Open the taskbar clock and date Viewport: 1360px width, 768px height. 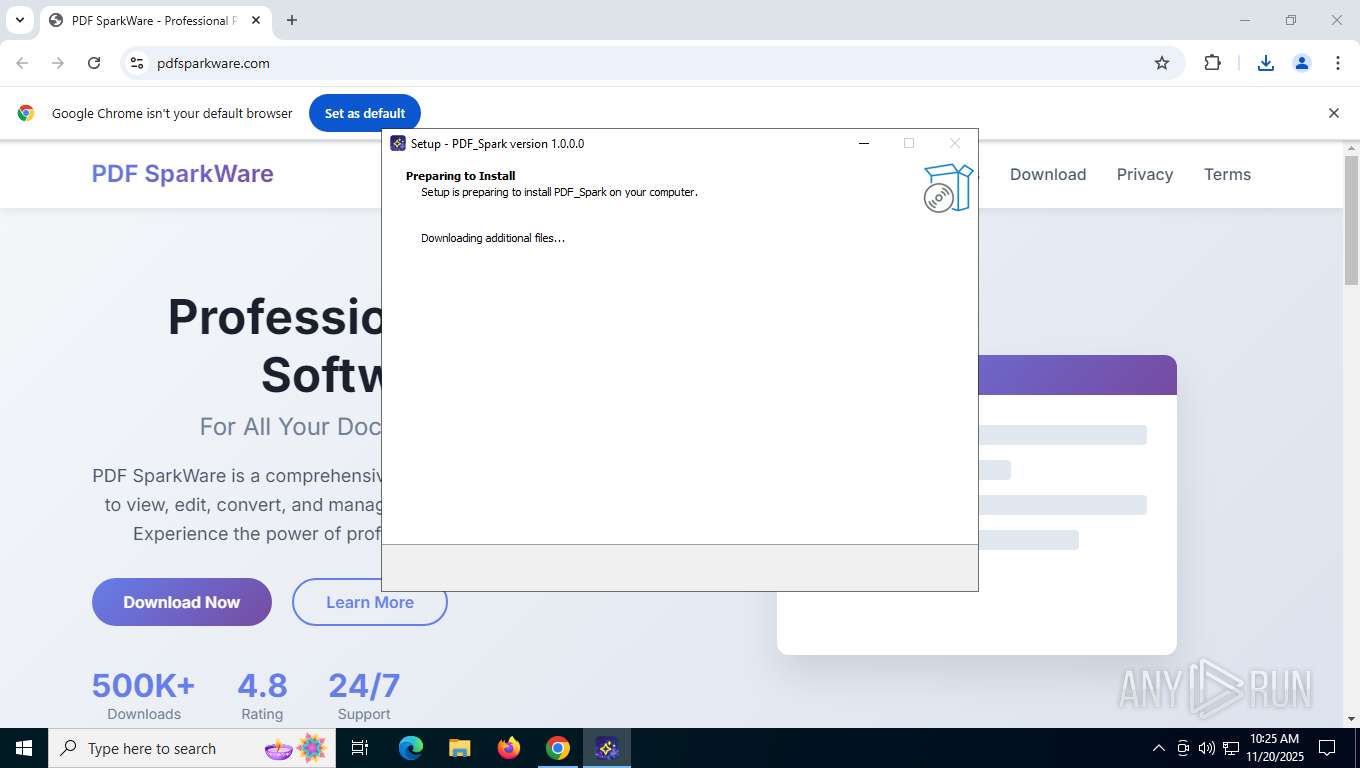(1274, 748)
